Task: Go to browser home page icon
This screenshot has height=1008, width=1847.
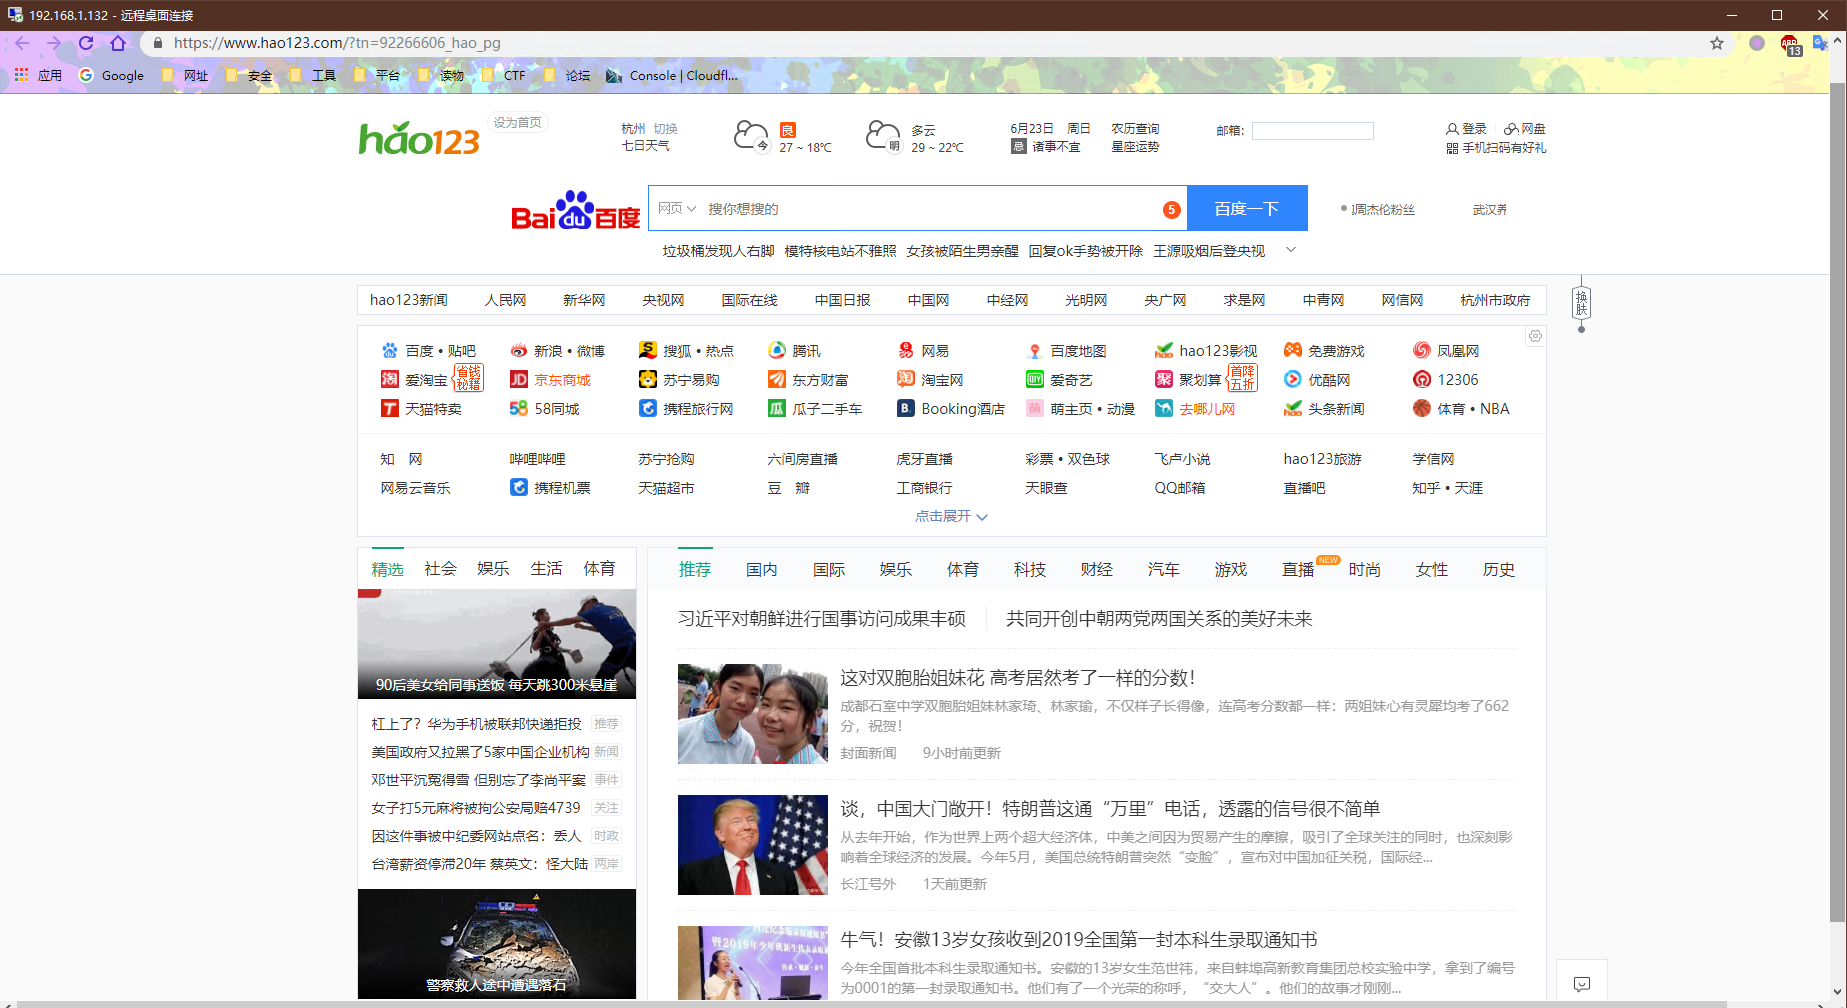Action: (118, 43)
